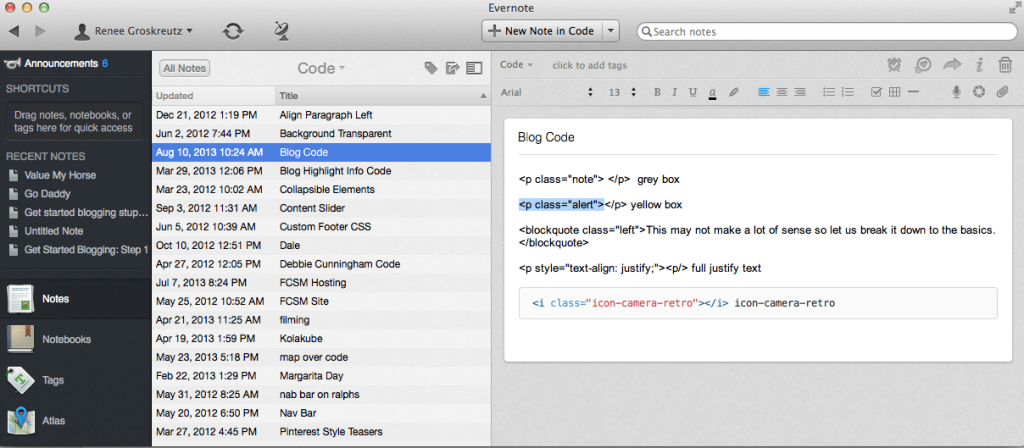Click the share arrow icon
Image resolution: width=1024 pixels, height=448 pixels.
coord(952,65)
